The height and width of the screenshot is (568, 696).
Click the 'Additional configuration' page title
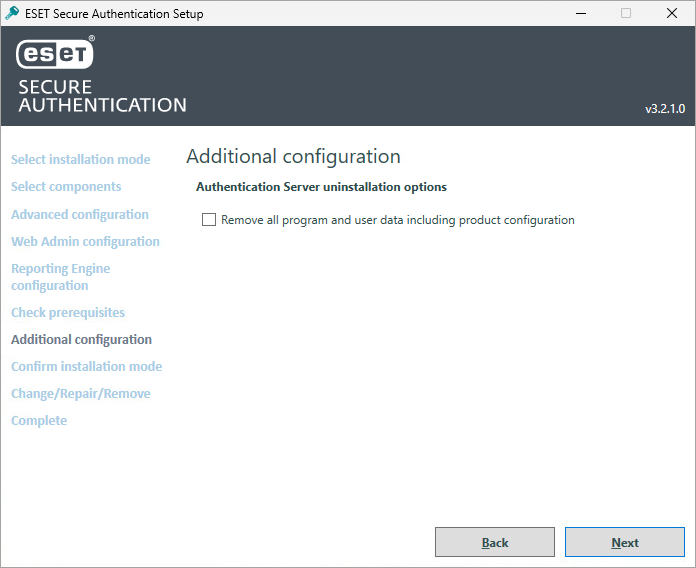click(x=293, y=157)
